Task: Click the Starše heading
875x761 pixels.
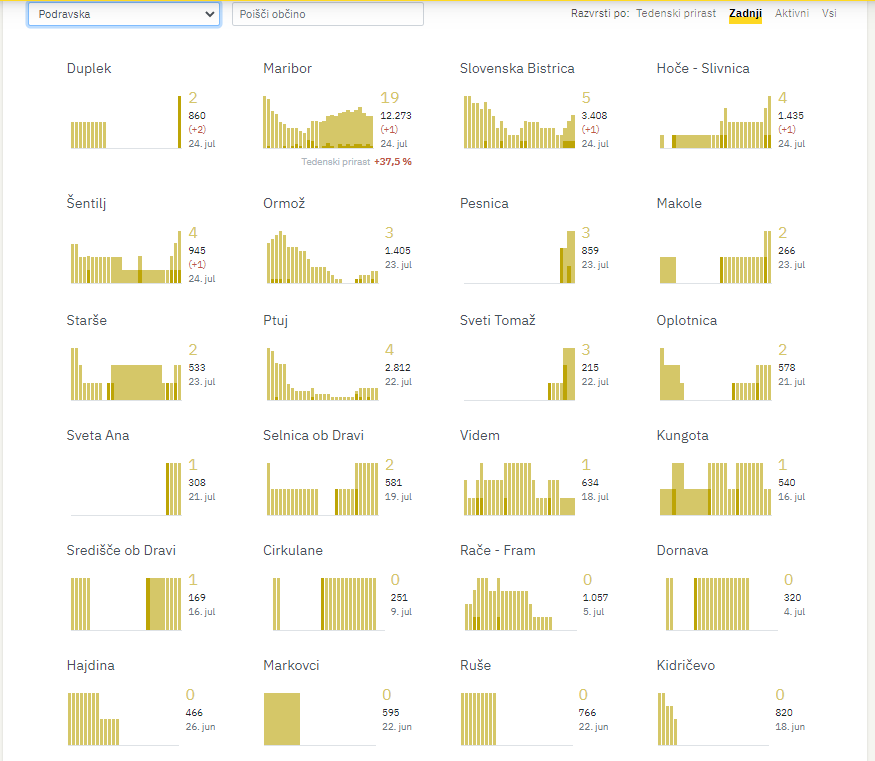Action: point(86,321)
